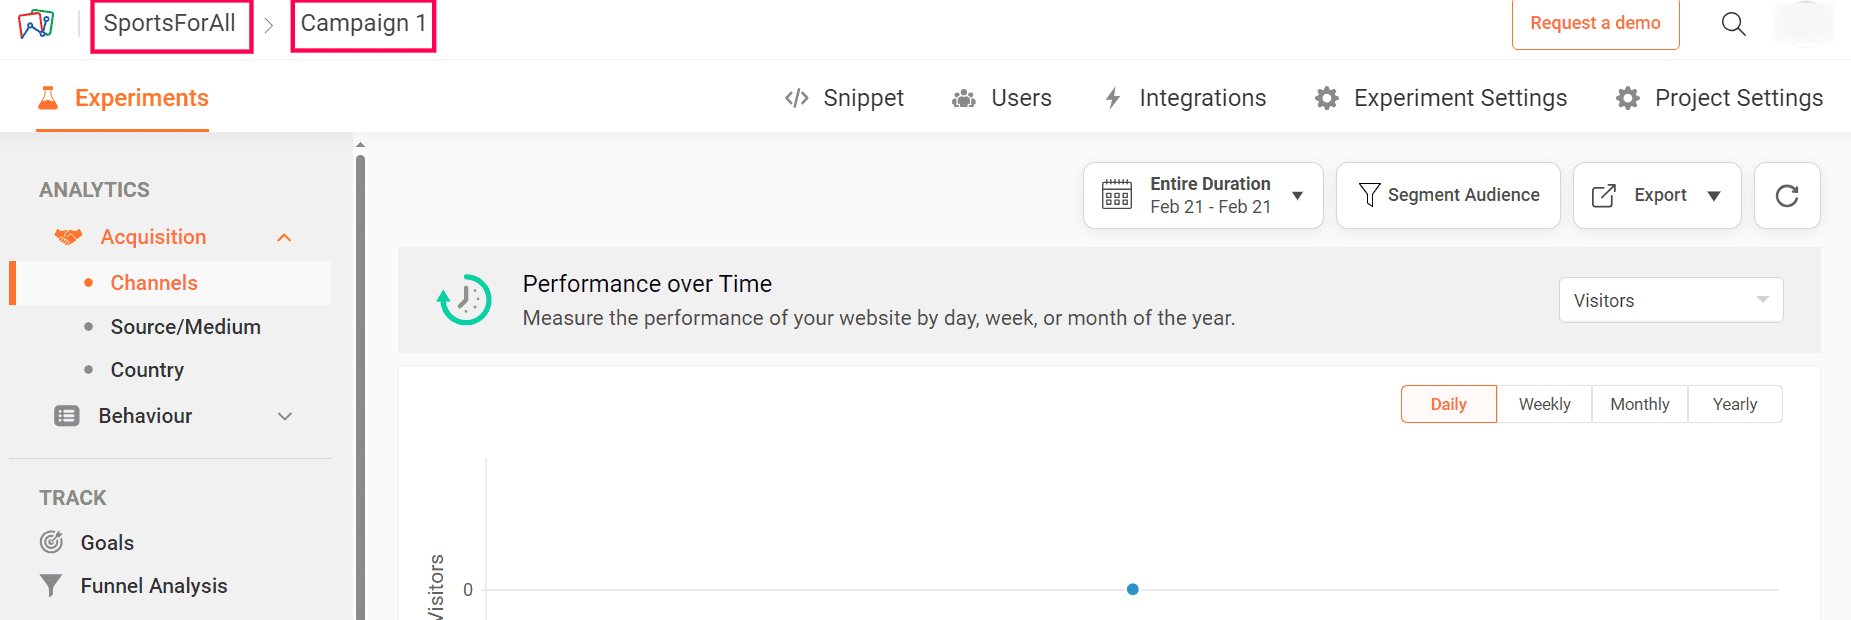Click the refresh data icon button
The image size is (1851, 620).
point(1787,196)
